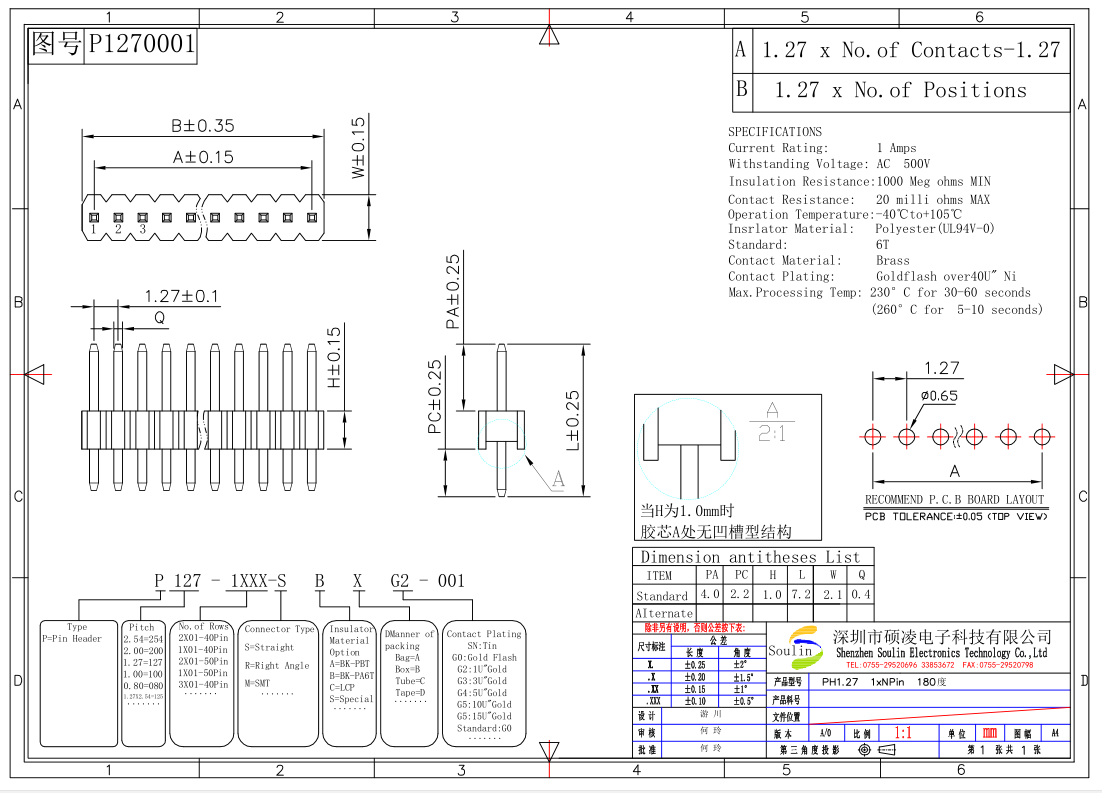Click the top center alignment triangle marker
This screenshot has height=793, width=1102.
(548, 36)
